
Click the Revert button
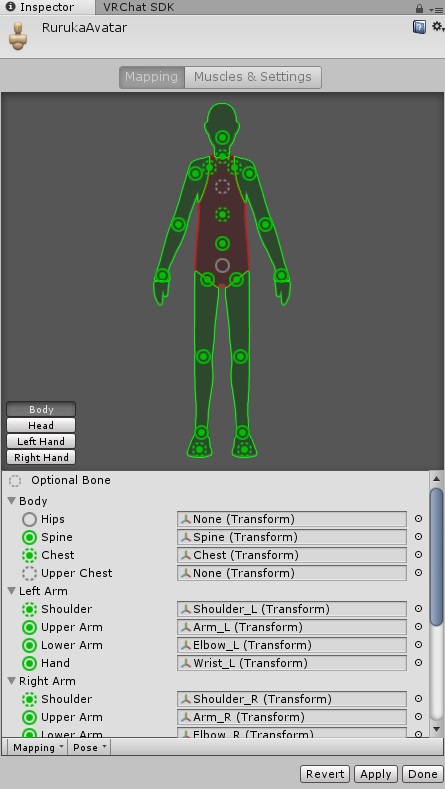coord(325,774)
